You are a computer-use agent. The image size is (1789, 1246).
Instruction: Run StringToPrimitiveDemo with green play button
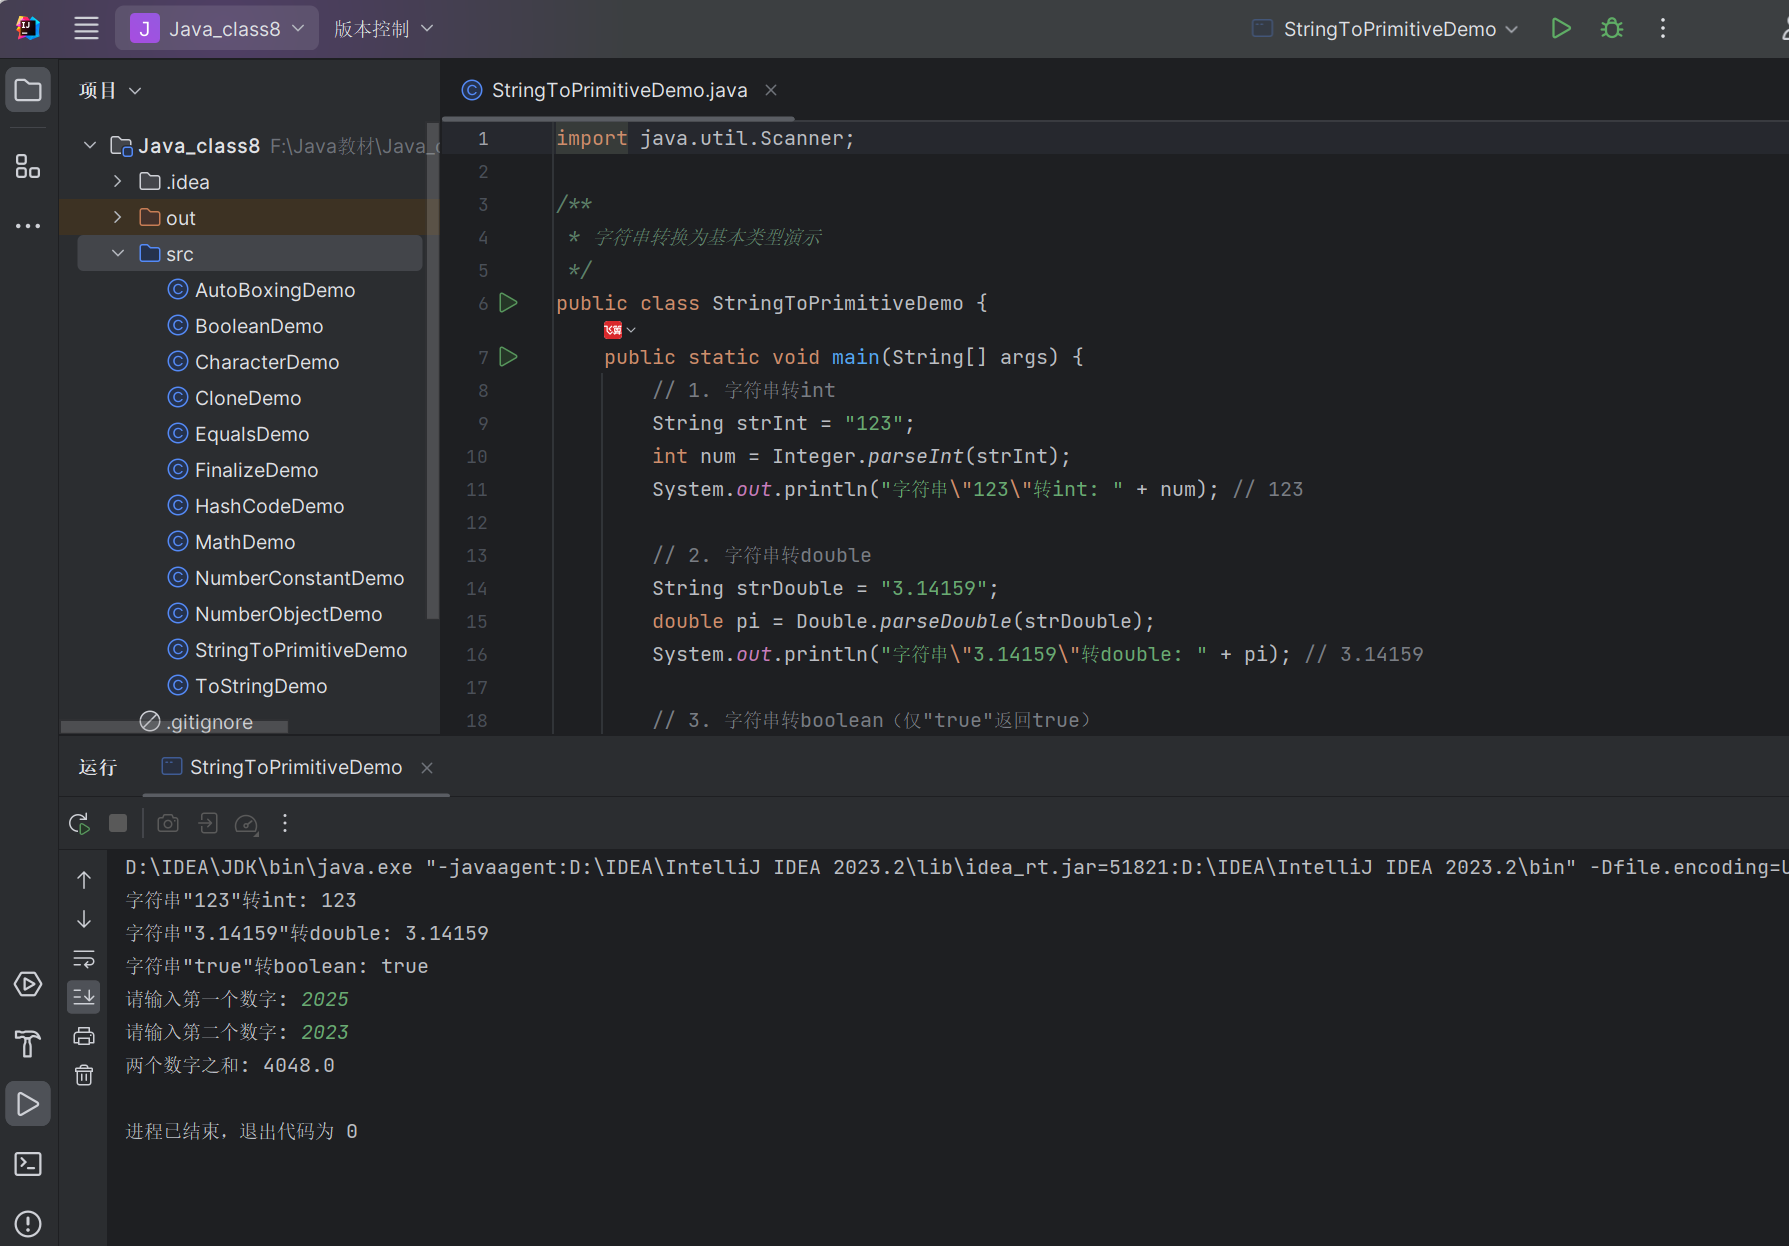(1560, 28)
